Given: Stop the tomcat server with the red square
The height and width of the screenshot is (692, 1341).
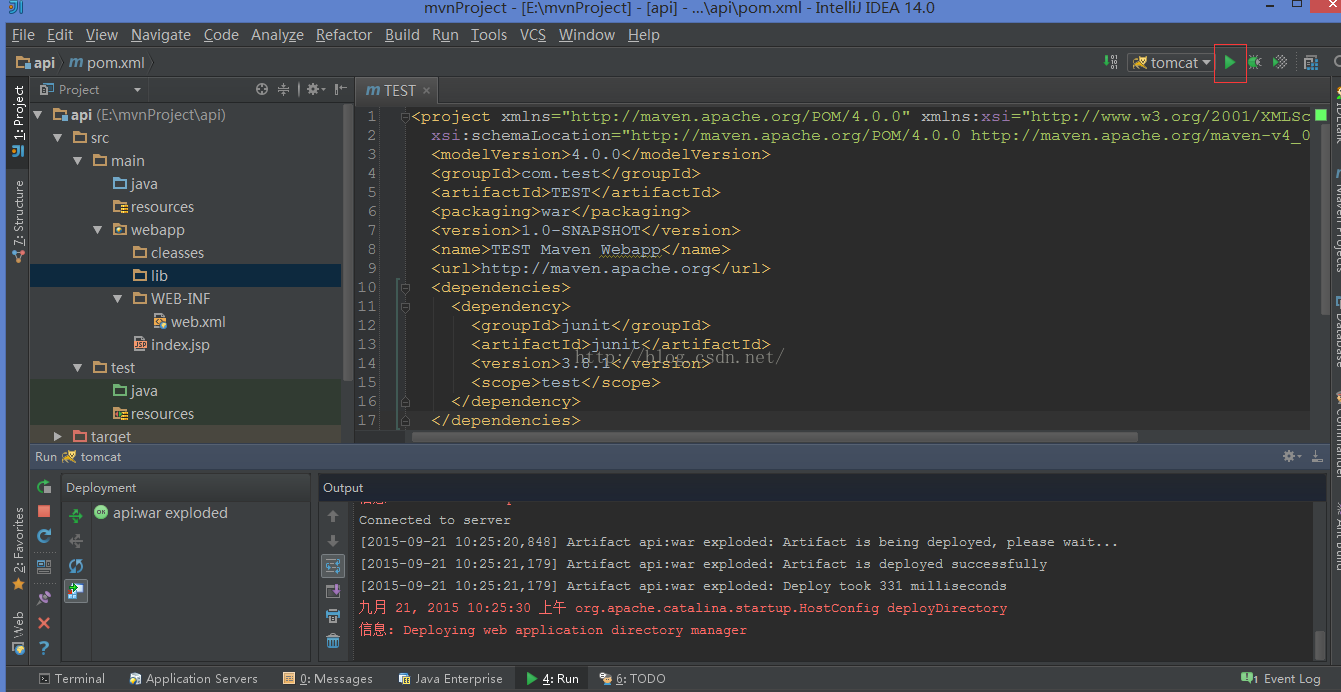Looking at the screenshot, I should click(x=44, y=511).
